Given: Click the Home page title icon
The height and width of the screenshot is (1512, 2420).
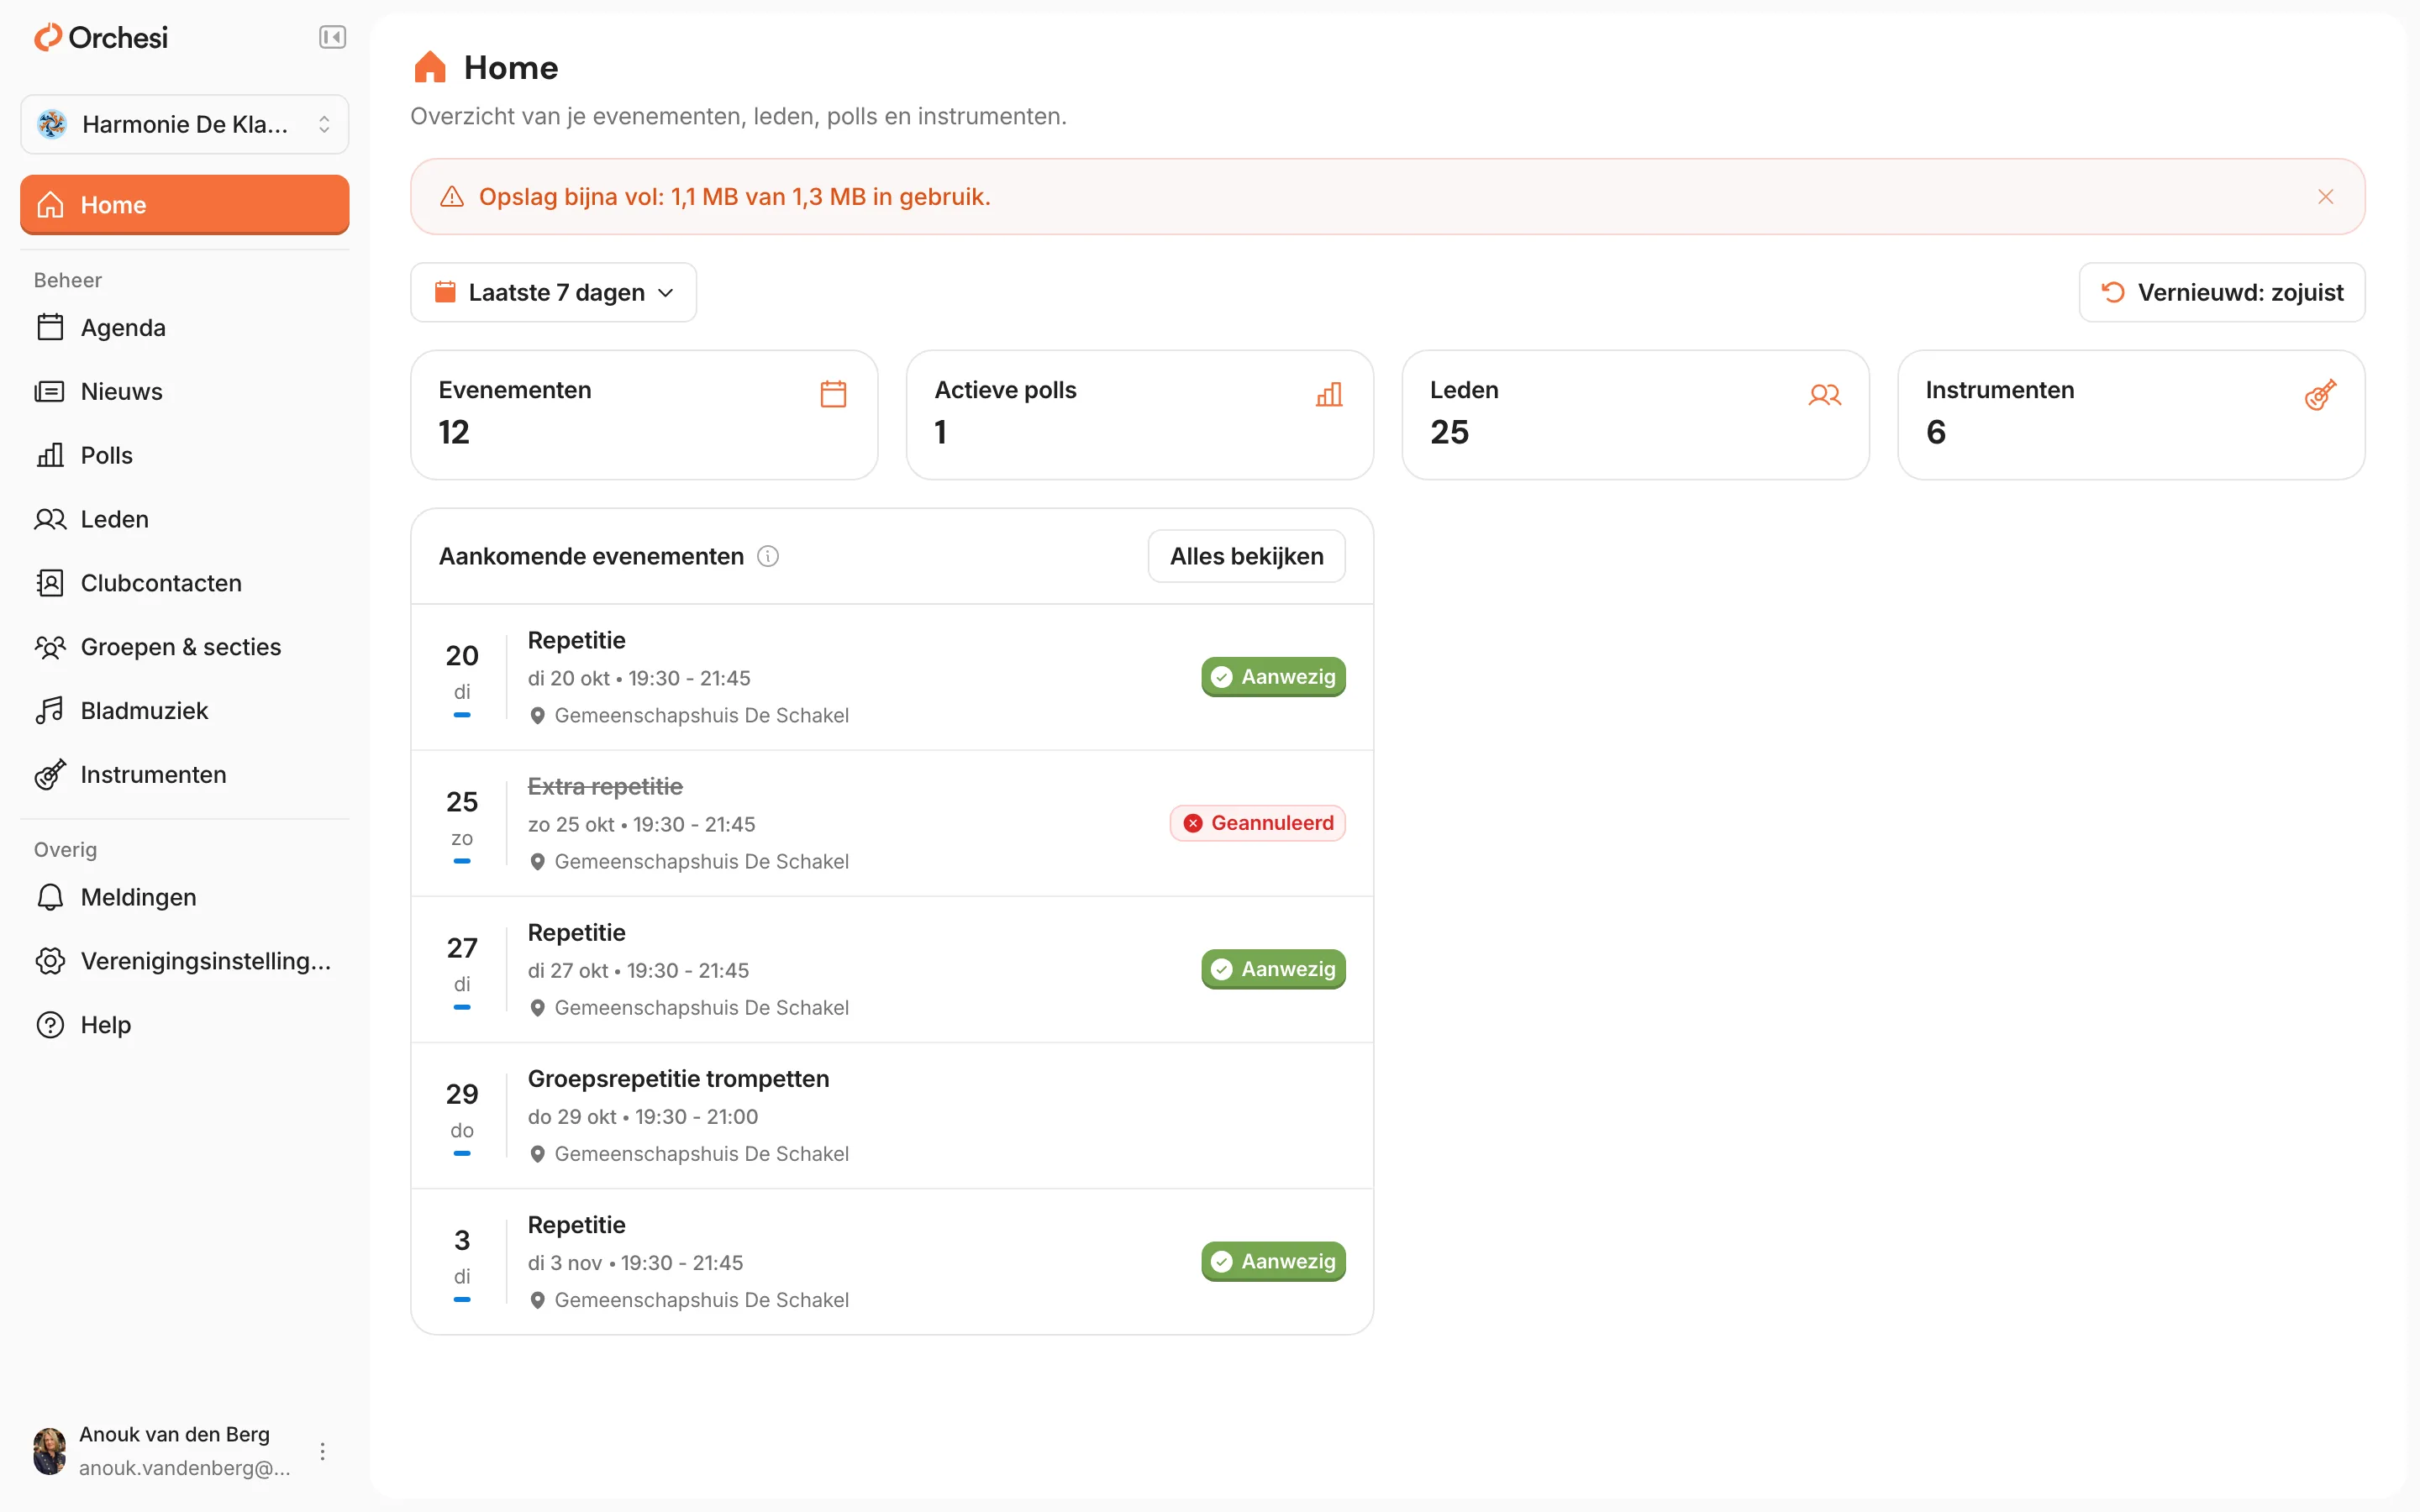Looking at the screenshot, I should click(x=430, y=67).
